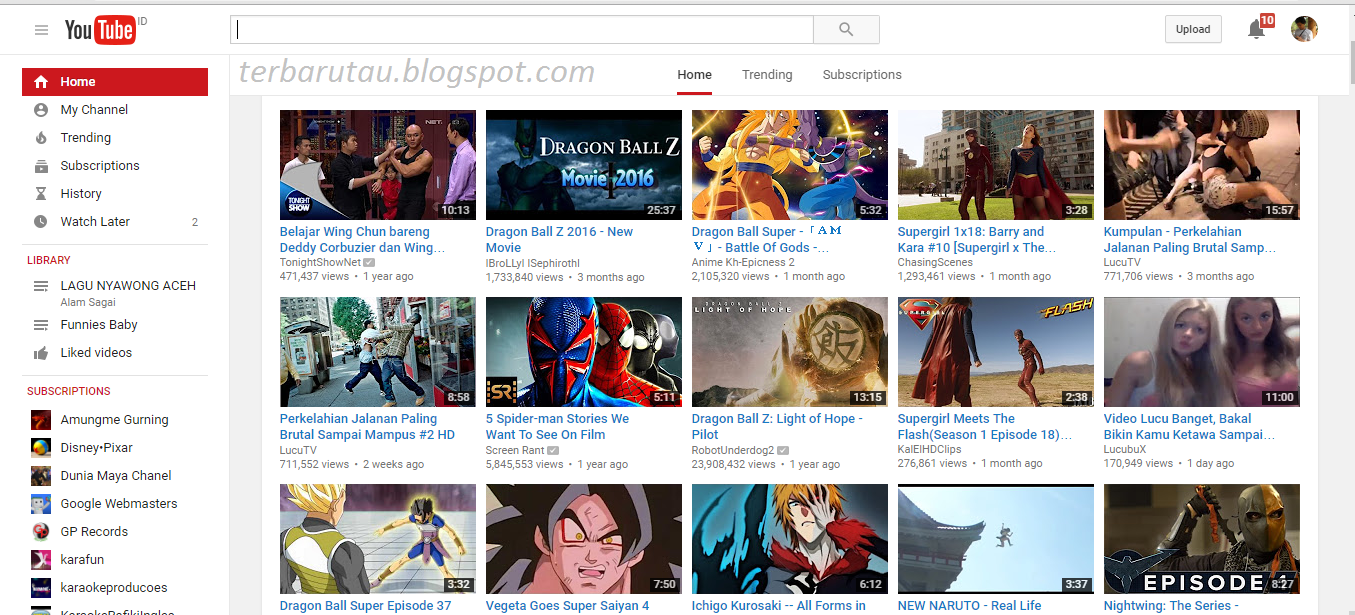Click the karaokeproducoes channel avatar
This screenshot has height=615, width=1355.
[41, 588]
